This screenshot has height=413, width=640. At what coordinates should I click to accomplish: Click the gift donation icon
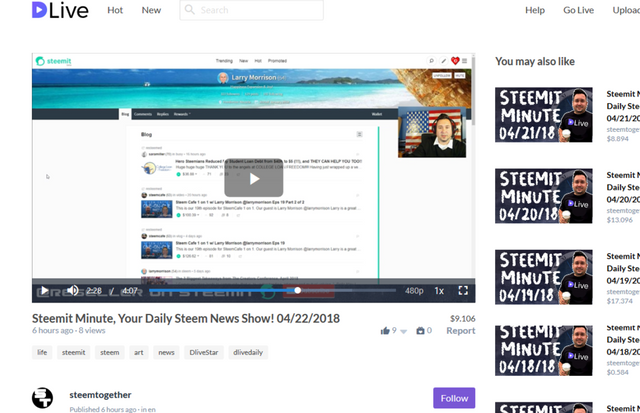tap(420, 331)
